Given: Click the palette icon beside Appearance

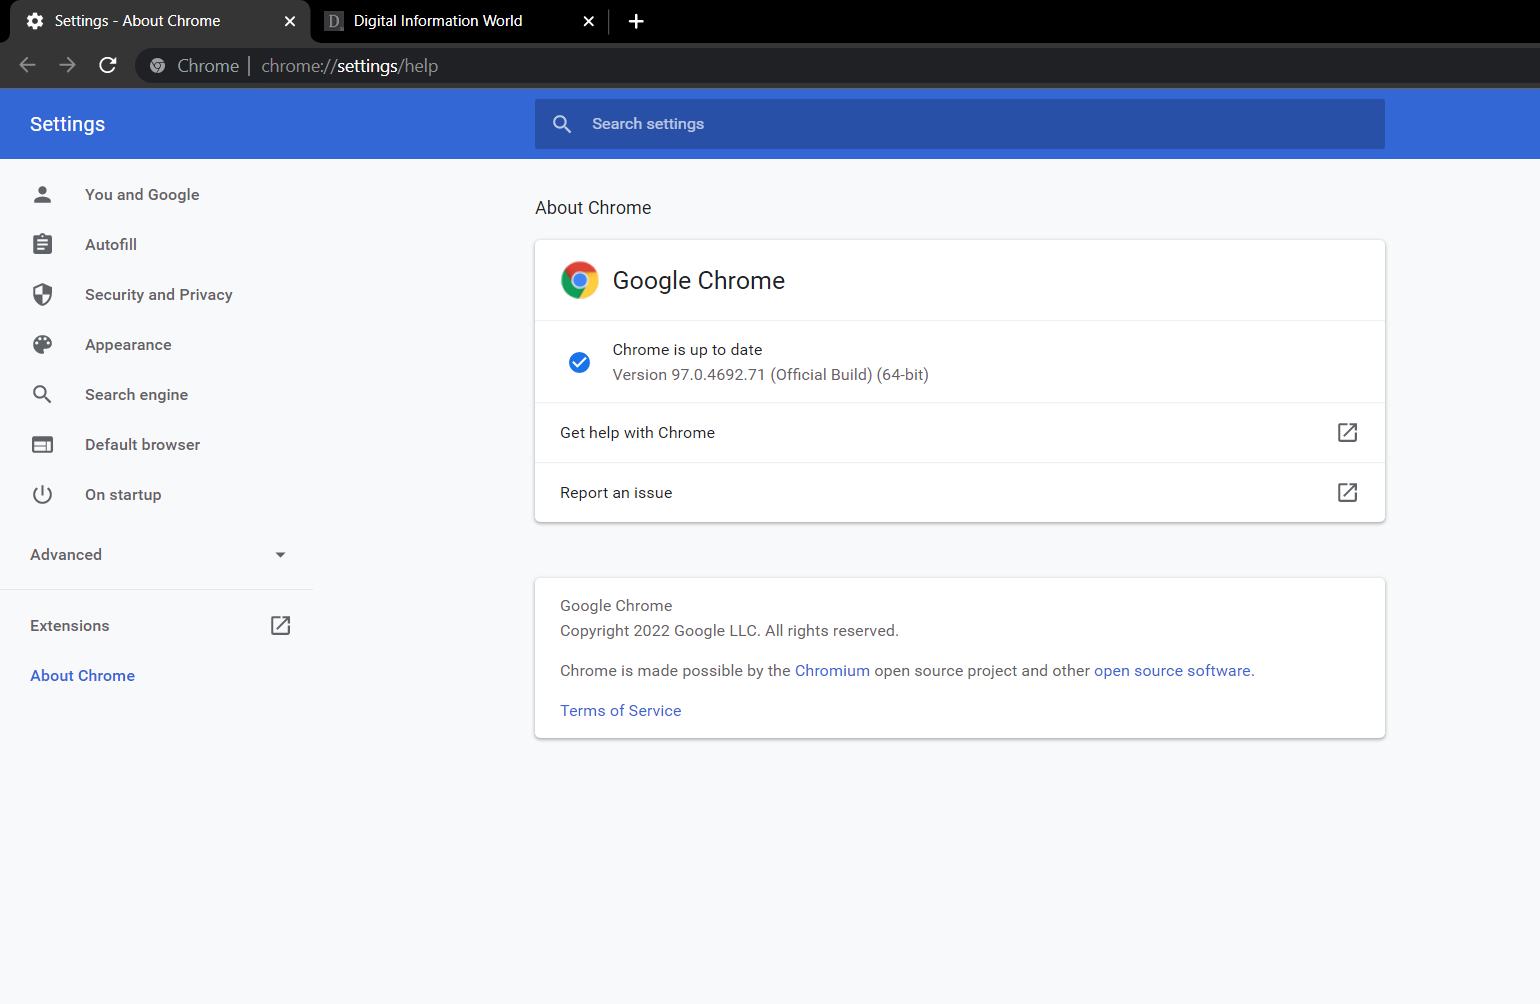Looking at the screenshot, I should click(x=42, y=344).
